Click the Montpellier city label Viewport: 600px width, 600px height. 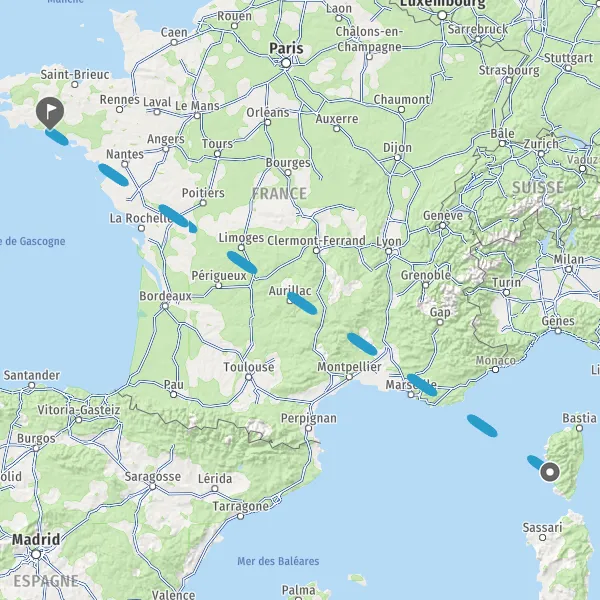349,367
